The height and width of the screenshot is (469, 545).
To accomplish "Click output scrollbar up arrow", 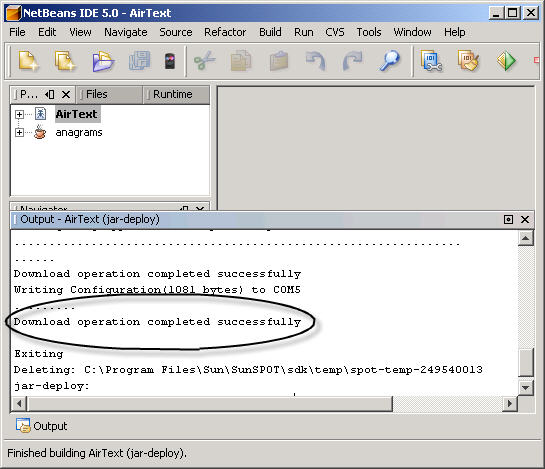I will pyautogui.click(x=526, y=238).
